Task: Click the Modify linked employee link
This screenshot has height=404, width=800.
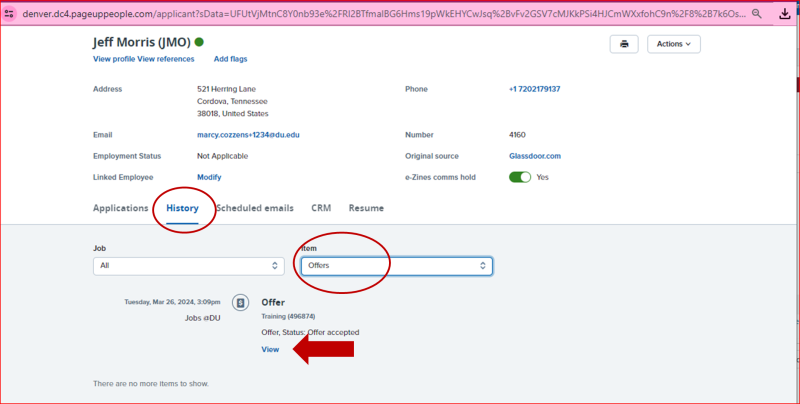Action: [209, 177]
